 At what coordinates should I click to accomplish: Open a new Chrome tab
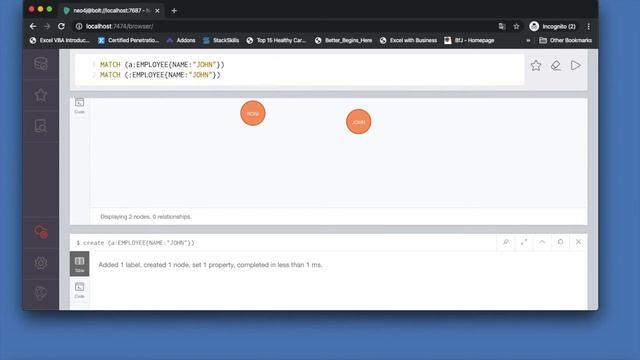(x=174, y=11)
